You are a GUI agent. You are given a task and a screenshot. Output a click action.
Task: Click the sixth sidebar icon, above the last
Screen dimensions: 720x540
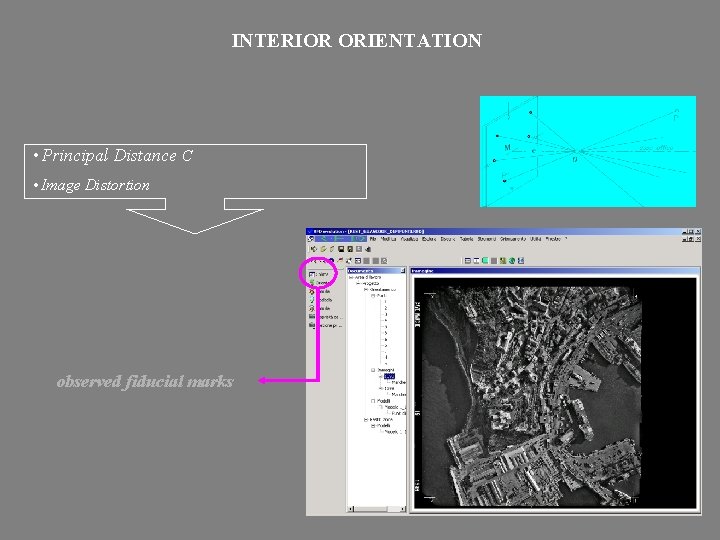312,316
